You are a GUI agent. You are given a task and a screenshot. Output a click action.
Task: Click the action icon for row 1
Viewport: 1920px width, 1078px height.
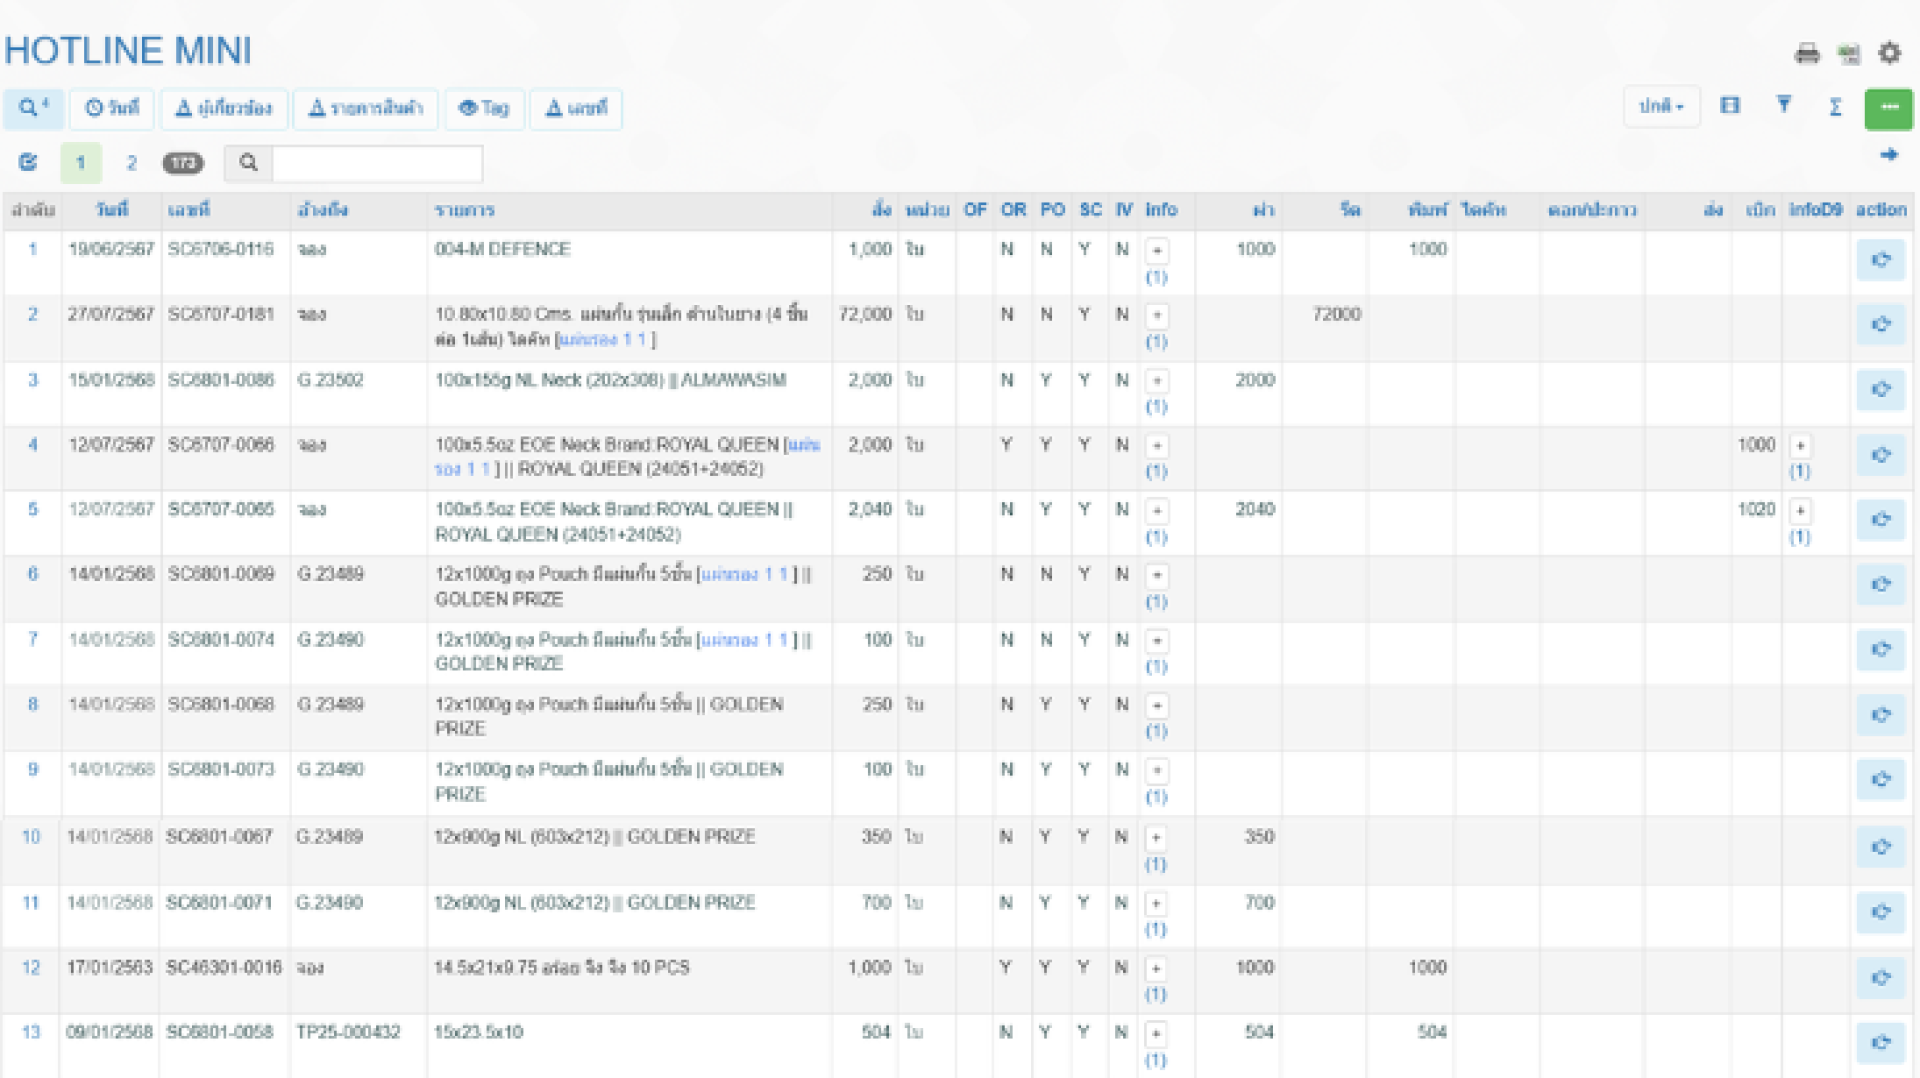(1880, 260)
